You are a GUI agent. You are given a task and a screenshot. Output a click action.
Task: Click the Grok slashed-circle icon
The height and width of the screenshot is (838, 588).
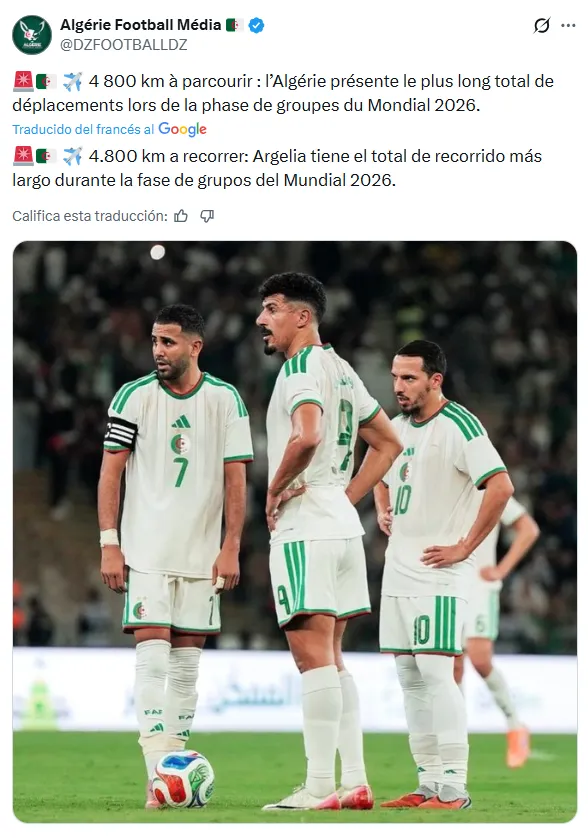pos(541,25)
